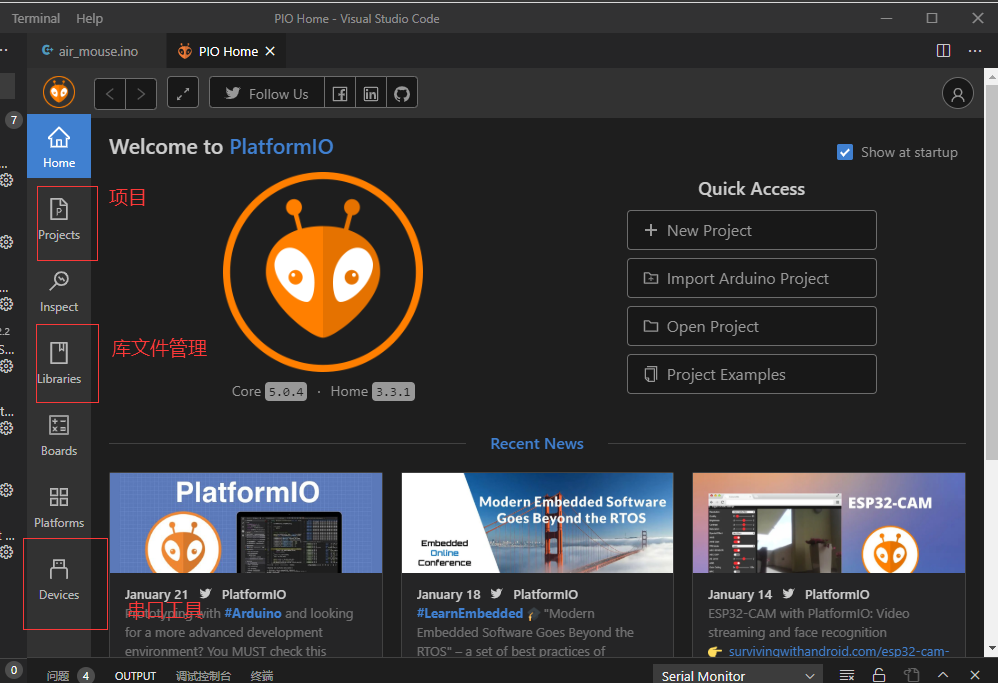The width and height of the screenshot is (998, 683).
Task: Toggle the Show at startup checkbox
Action: coord(845,152)
